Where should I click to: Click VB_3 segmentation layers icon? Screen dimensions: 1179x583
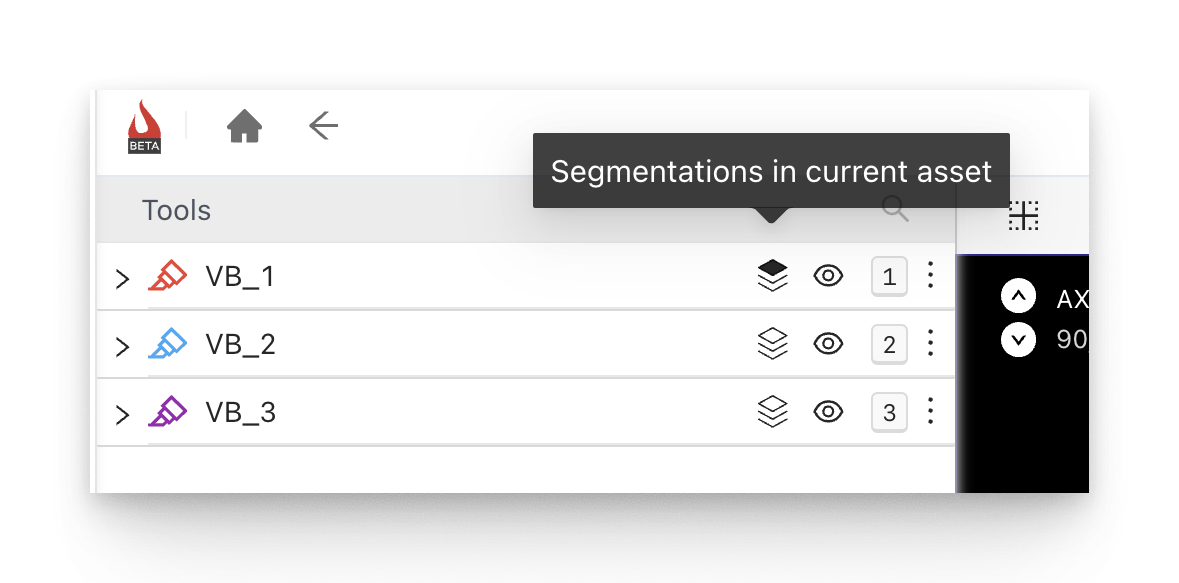772,412
